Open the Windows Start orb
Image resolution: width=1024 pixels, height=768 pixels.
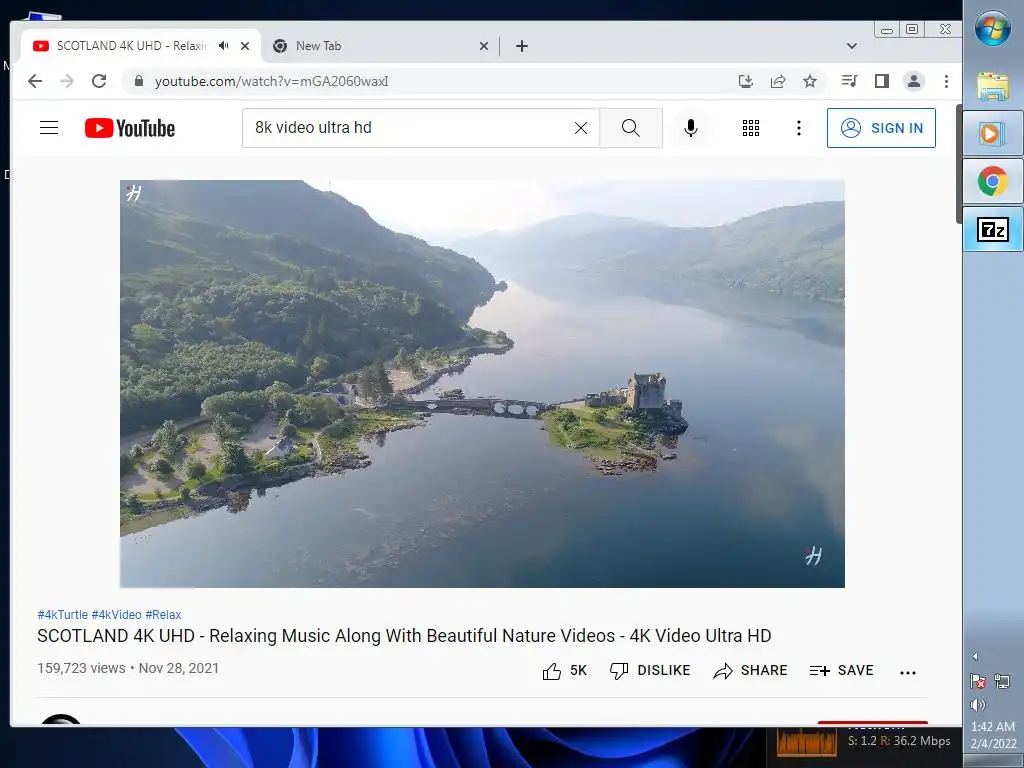point(993,29)
